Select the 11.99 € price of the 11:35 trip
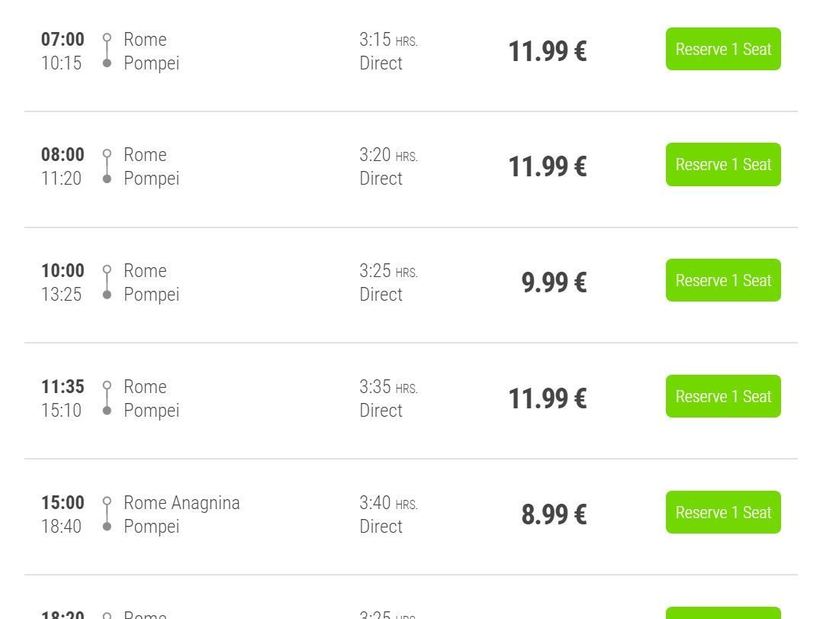820x619 pixels. click(x=547, y=399)
